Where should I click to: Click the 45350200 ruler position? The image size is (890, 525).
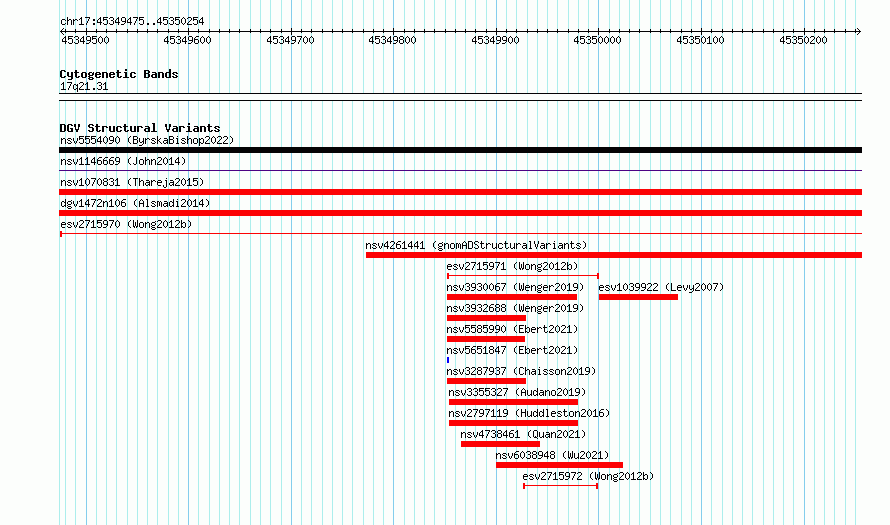pyautogui.click(x=803, y=40)
